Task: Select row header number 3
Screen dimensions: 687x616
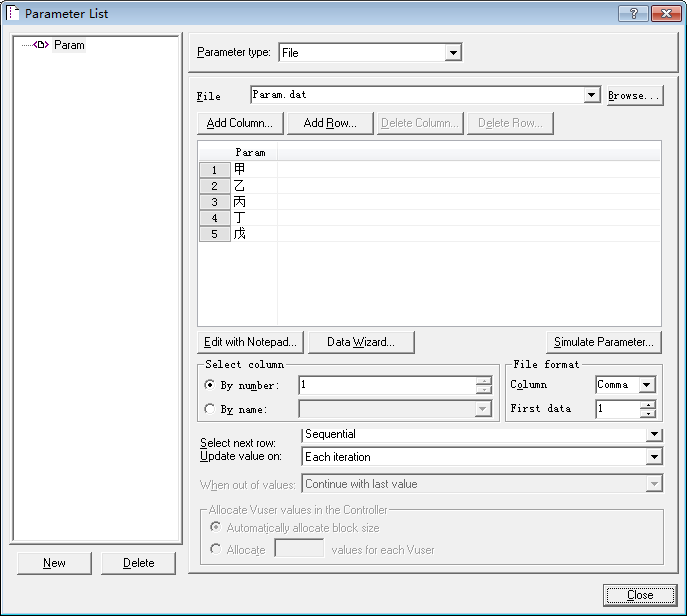Action: pos(214,202)
